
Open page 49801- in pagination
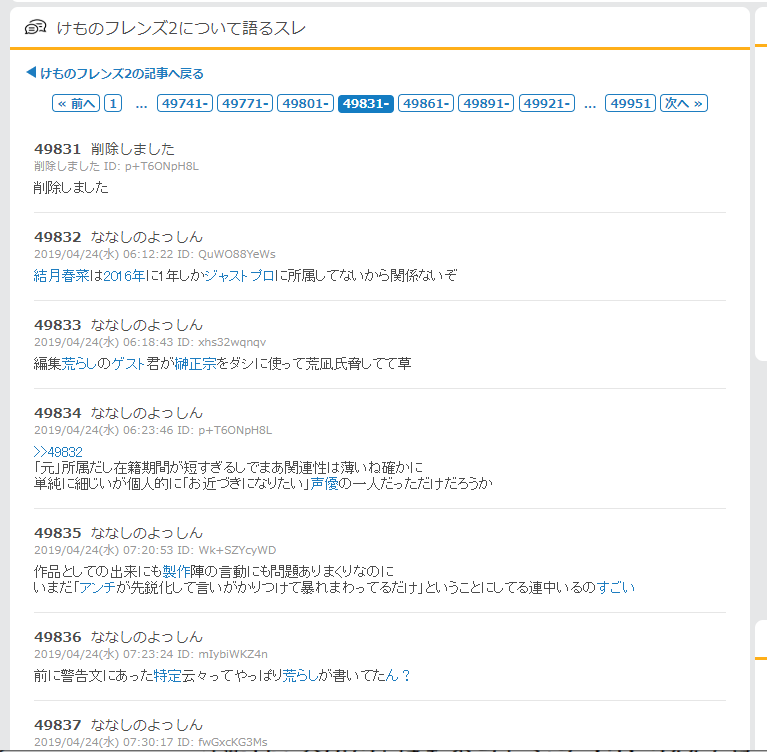pos(305,103)
